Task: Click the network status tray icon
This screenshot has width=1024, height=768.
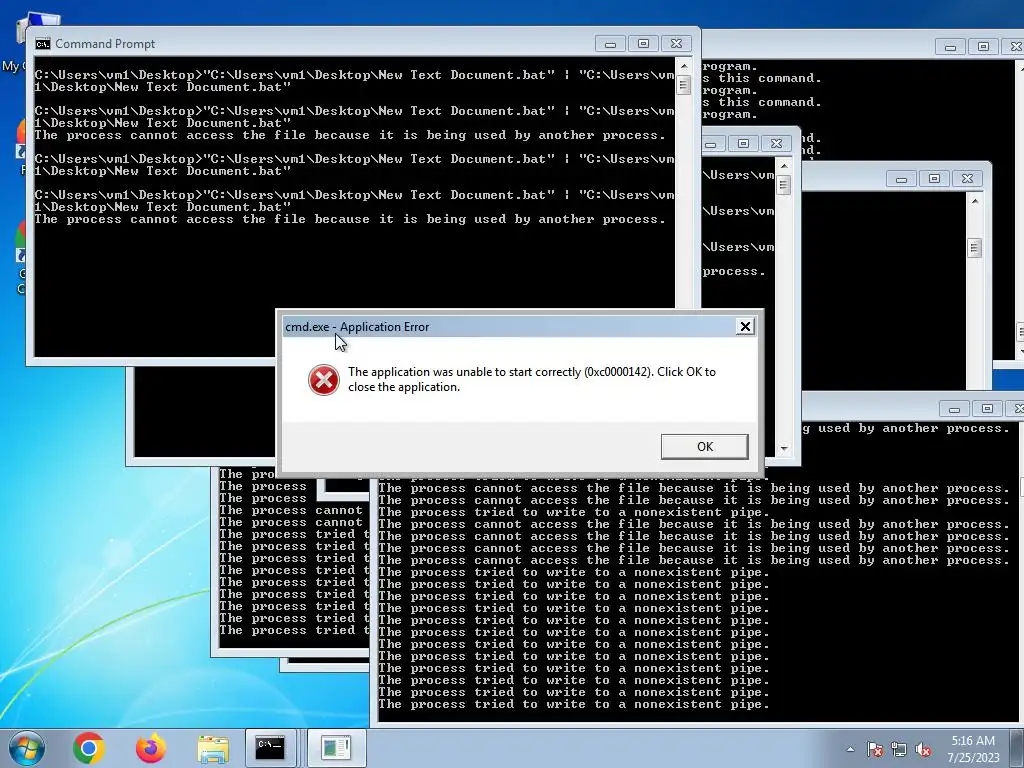Action: click(899, 749)
